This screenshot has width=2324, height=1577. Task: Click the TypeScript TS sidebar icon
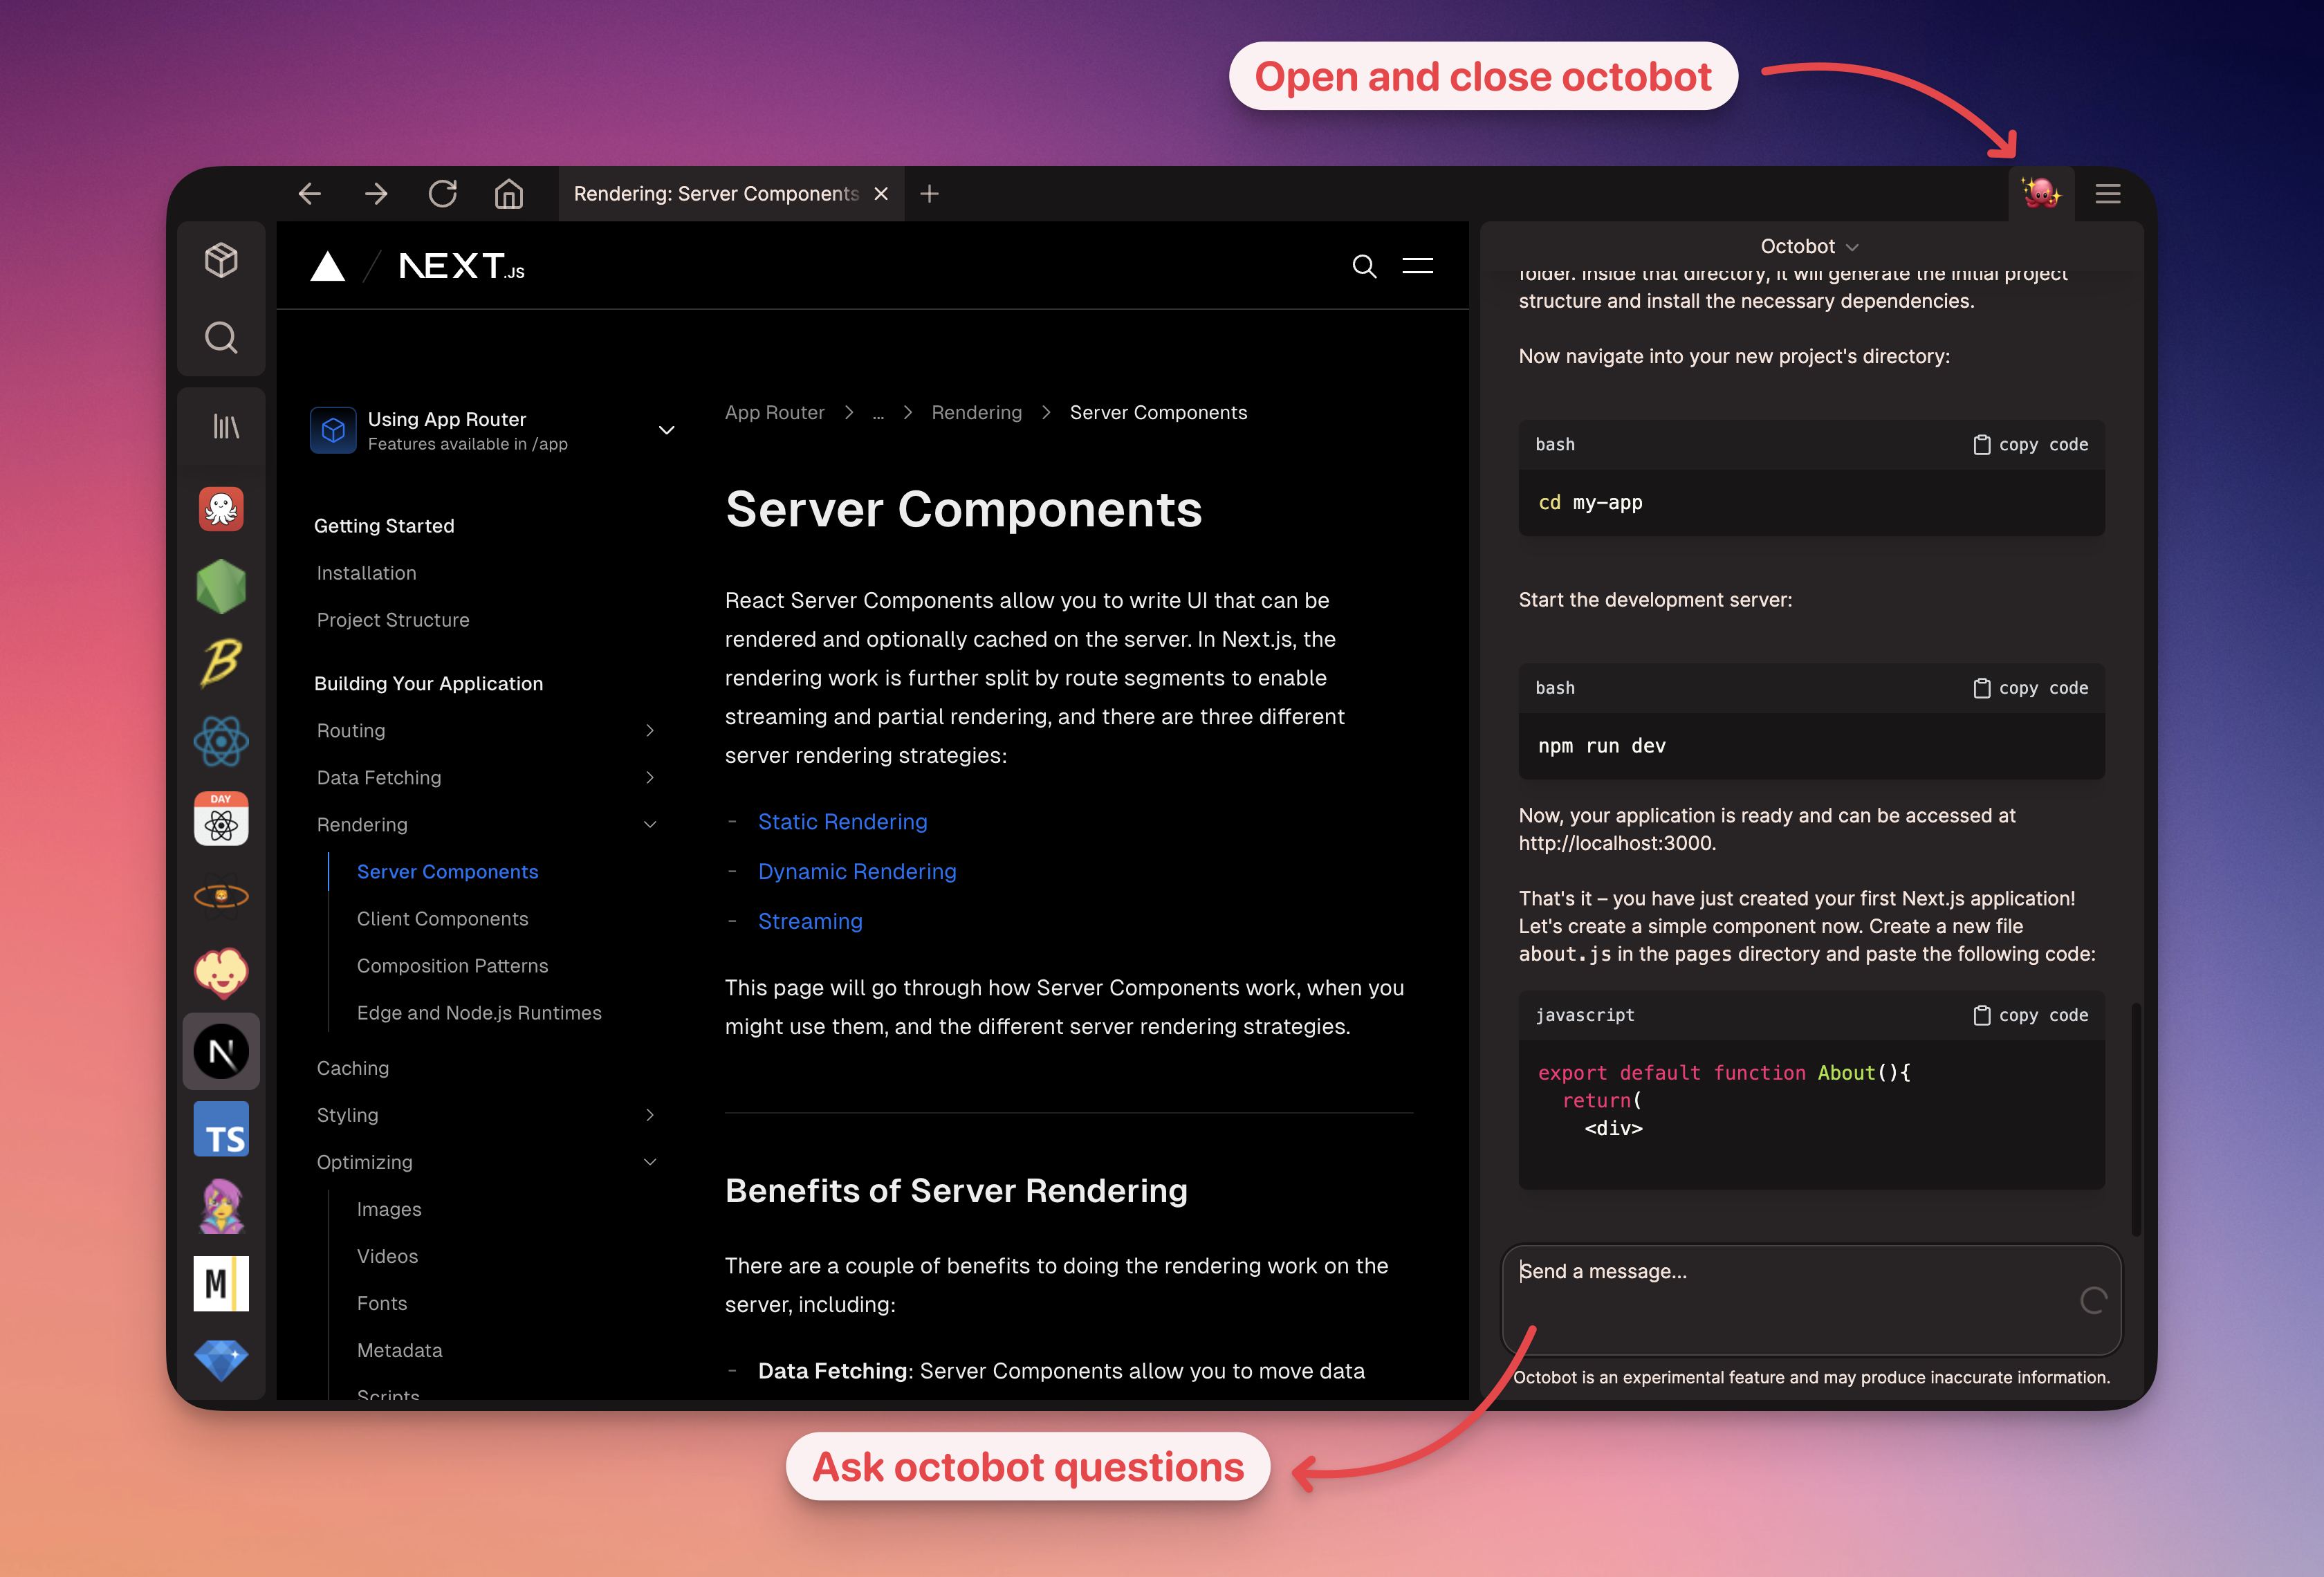point(221,1129)
